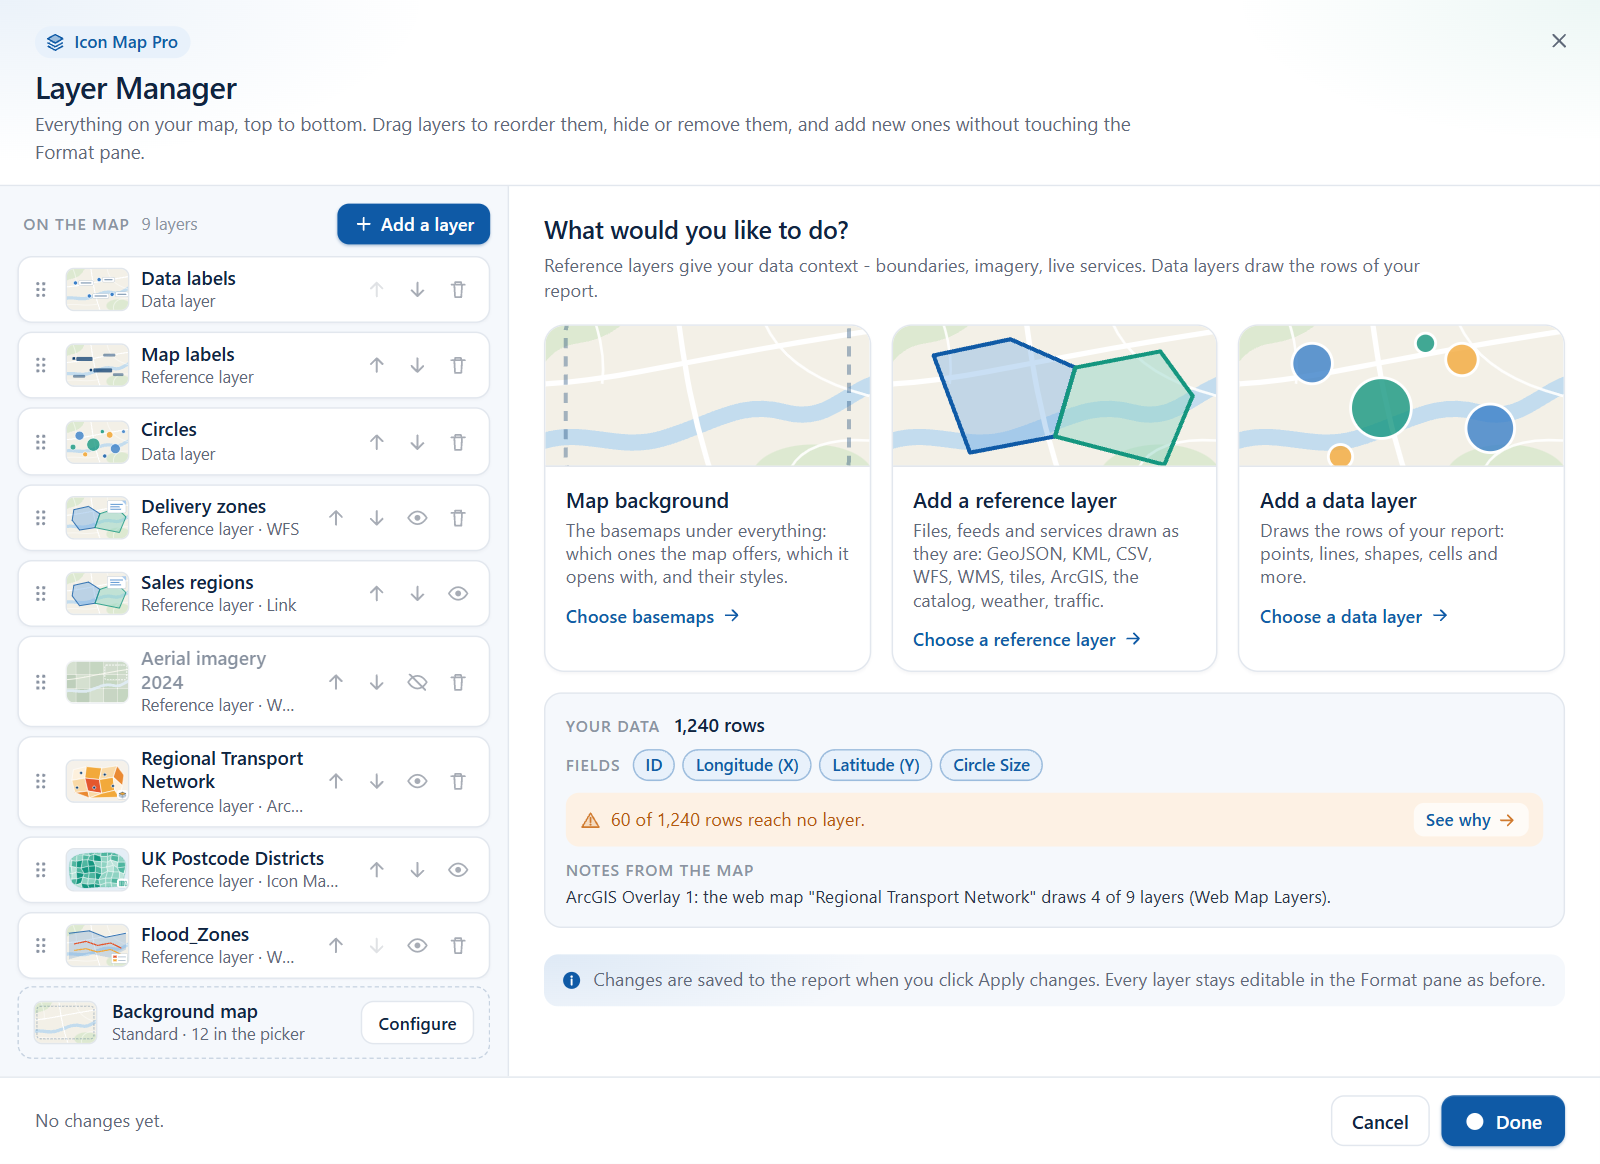The width and height of the screenshot is (1600, 1164).
Task: Remove the Delivery zones layer
Action: click(458, 518)
